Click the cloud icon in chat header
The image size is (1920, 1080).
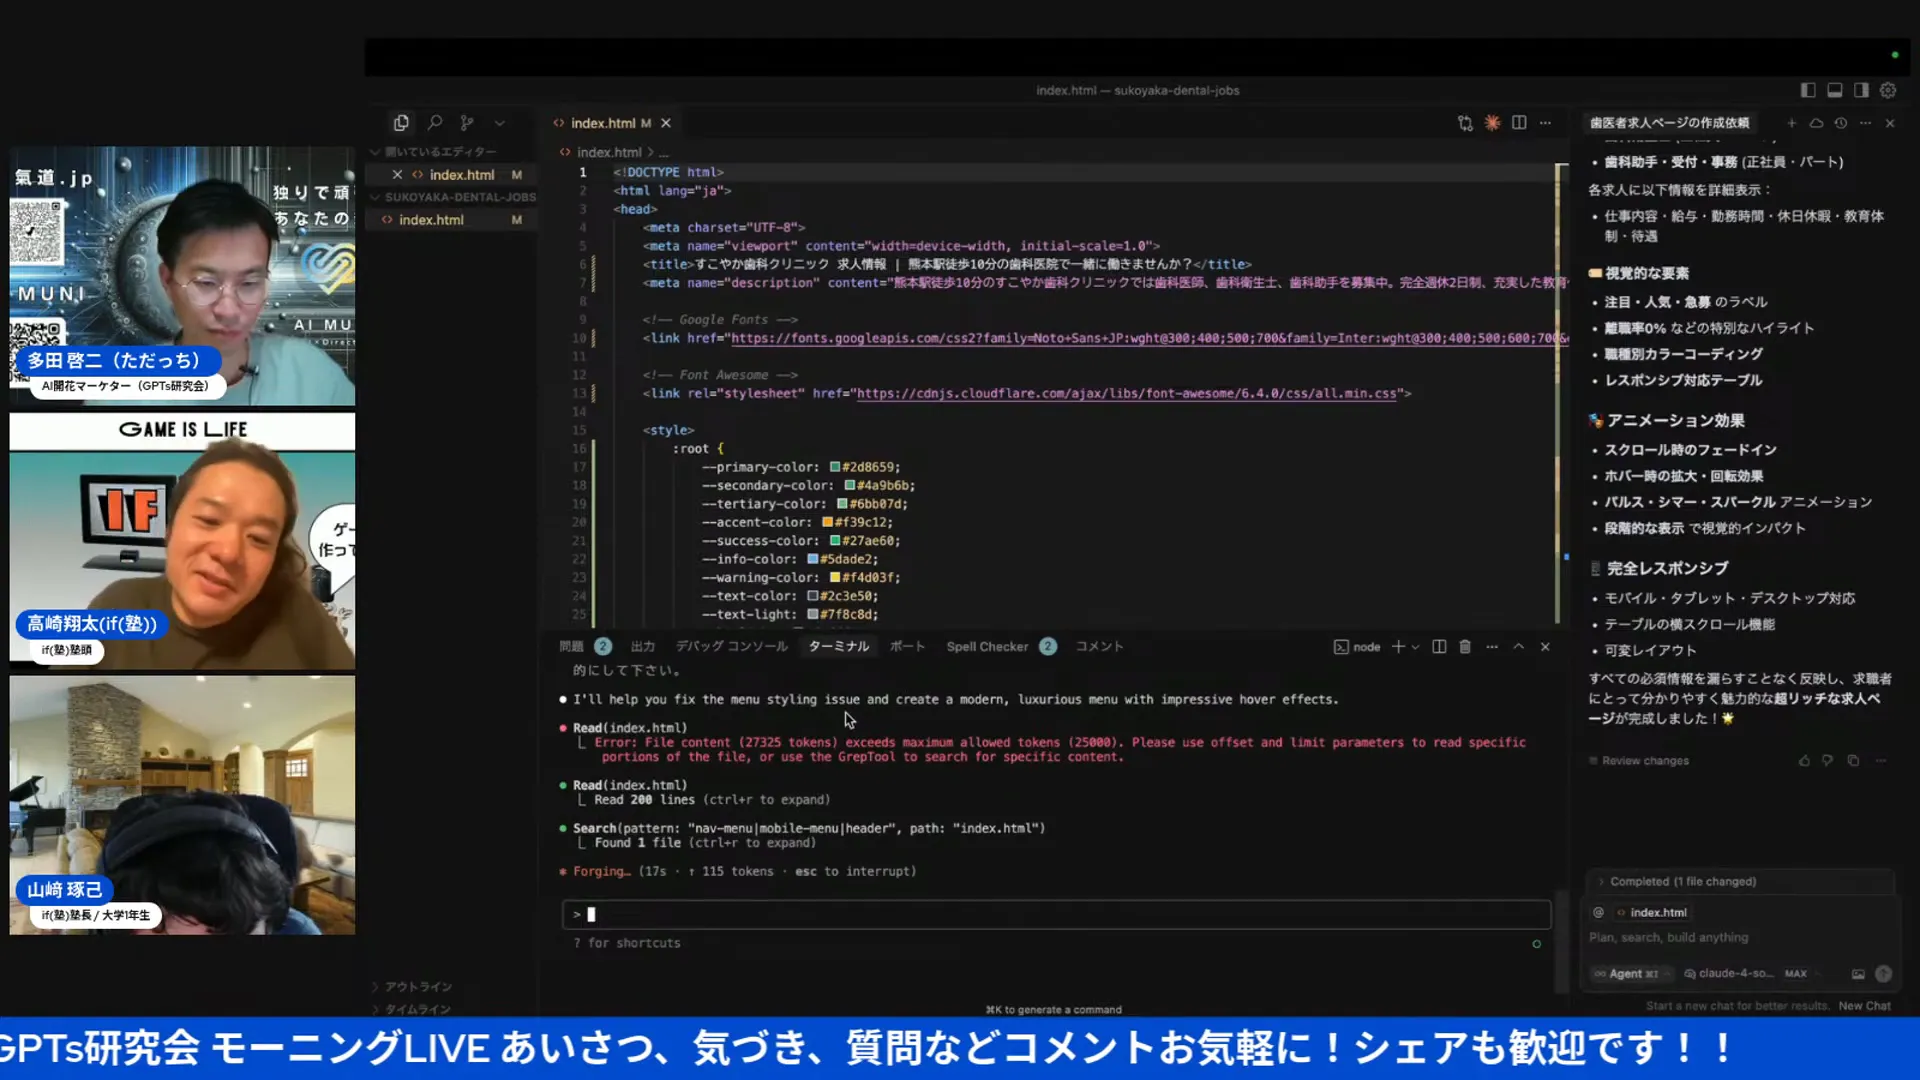pyautogui.click(x=1816, y=123)
